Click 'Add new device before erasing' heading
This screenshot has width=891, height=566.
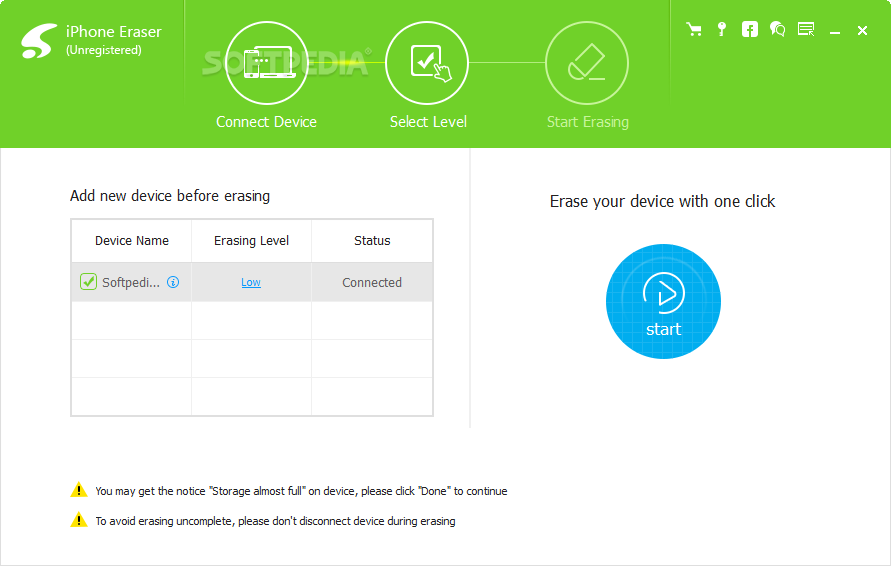click(170, 196)
